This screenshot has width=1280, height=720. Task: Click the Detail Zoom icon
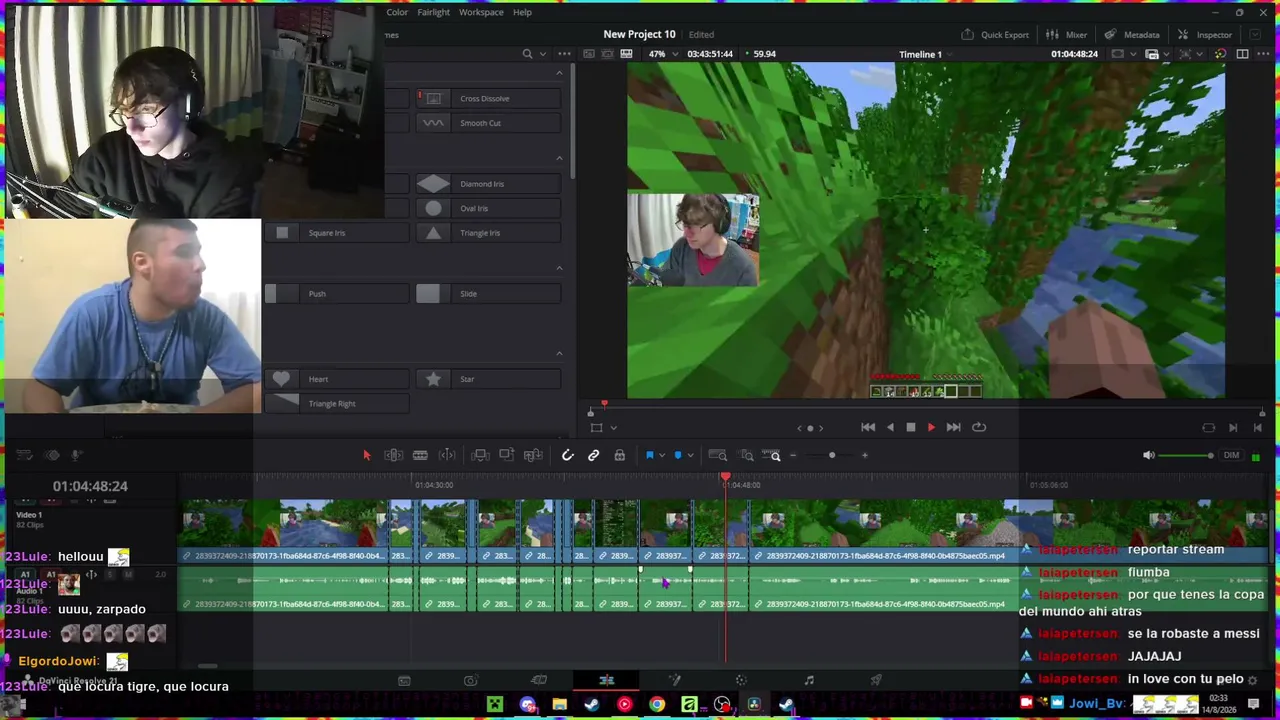tap(747, 455)
